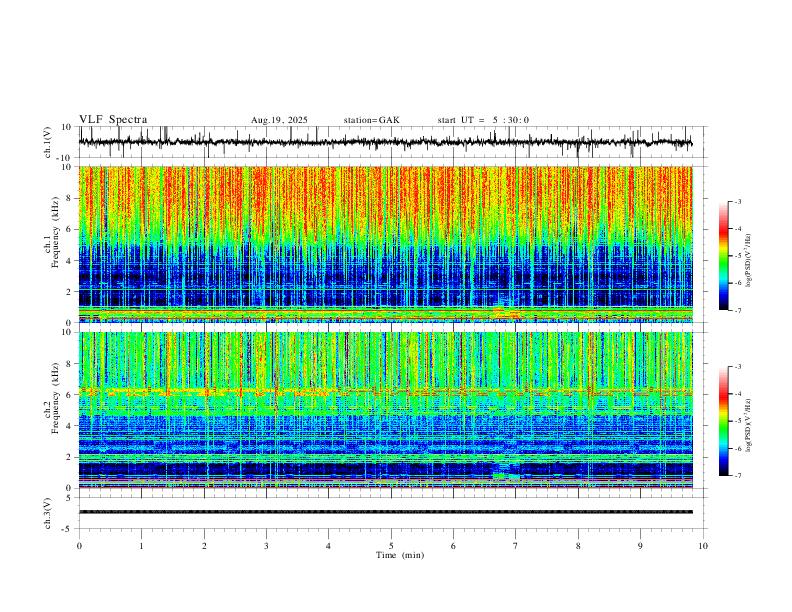This screenshot has height=612, width=792.
Task: Click the '2' tick on time axis
Action: pyautogui.click(x=204, y=546)
